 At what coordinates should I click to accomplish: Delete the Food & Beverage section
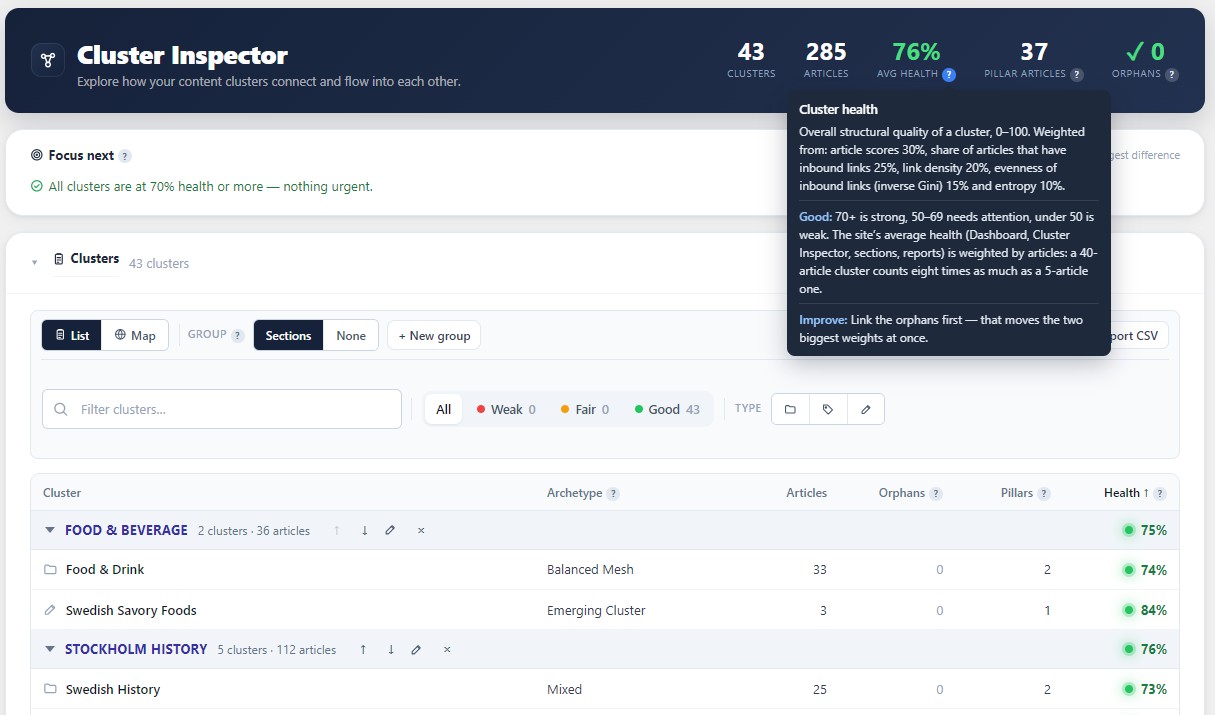[x=421, y=531]
